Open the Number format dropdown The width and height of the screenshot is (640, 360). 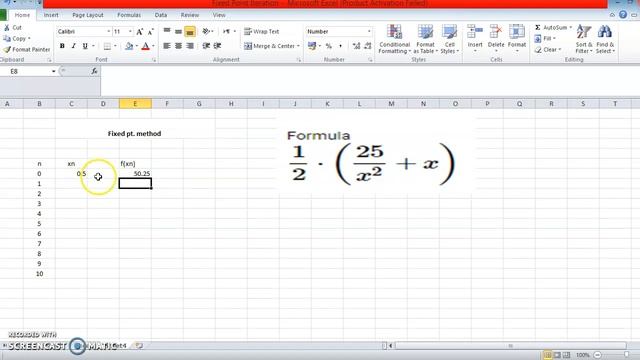tap(369, 31)
